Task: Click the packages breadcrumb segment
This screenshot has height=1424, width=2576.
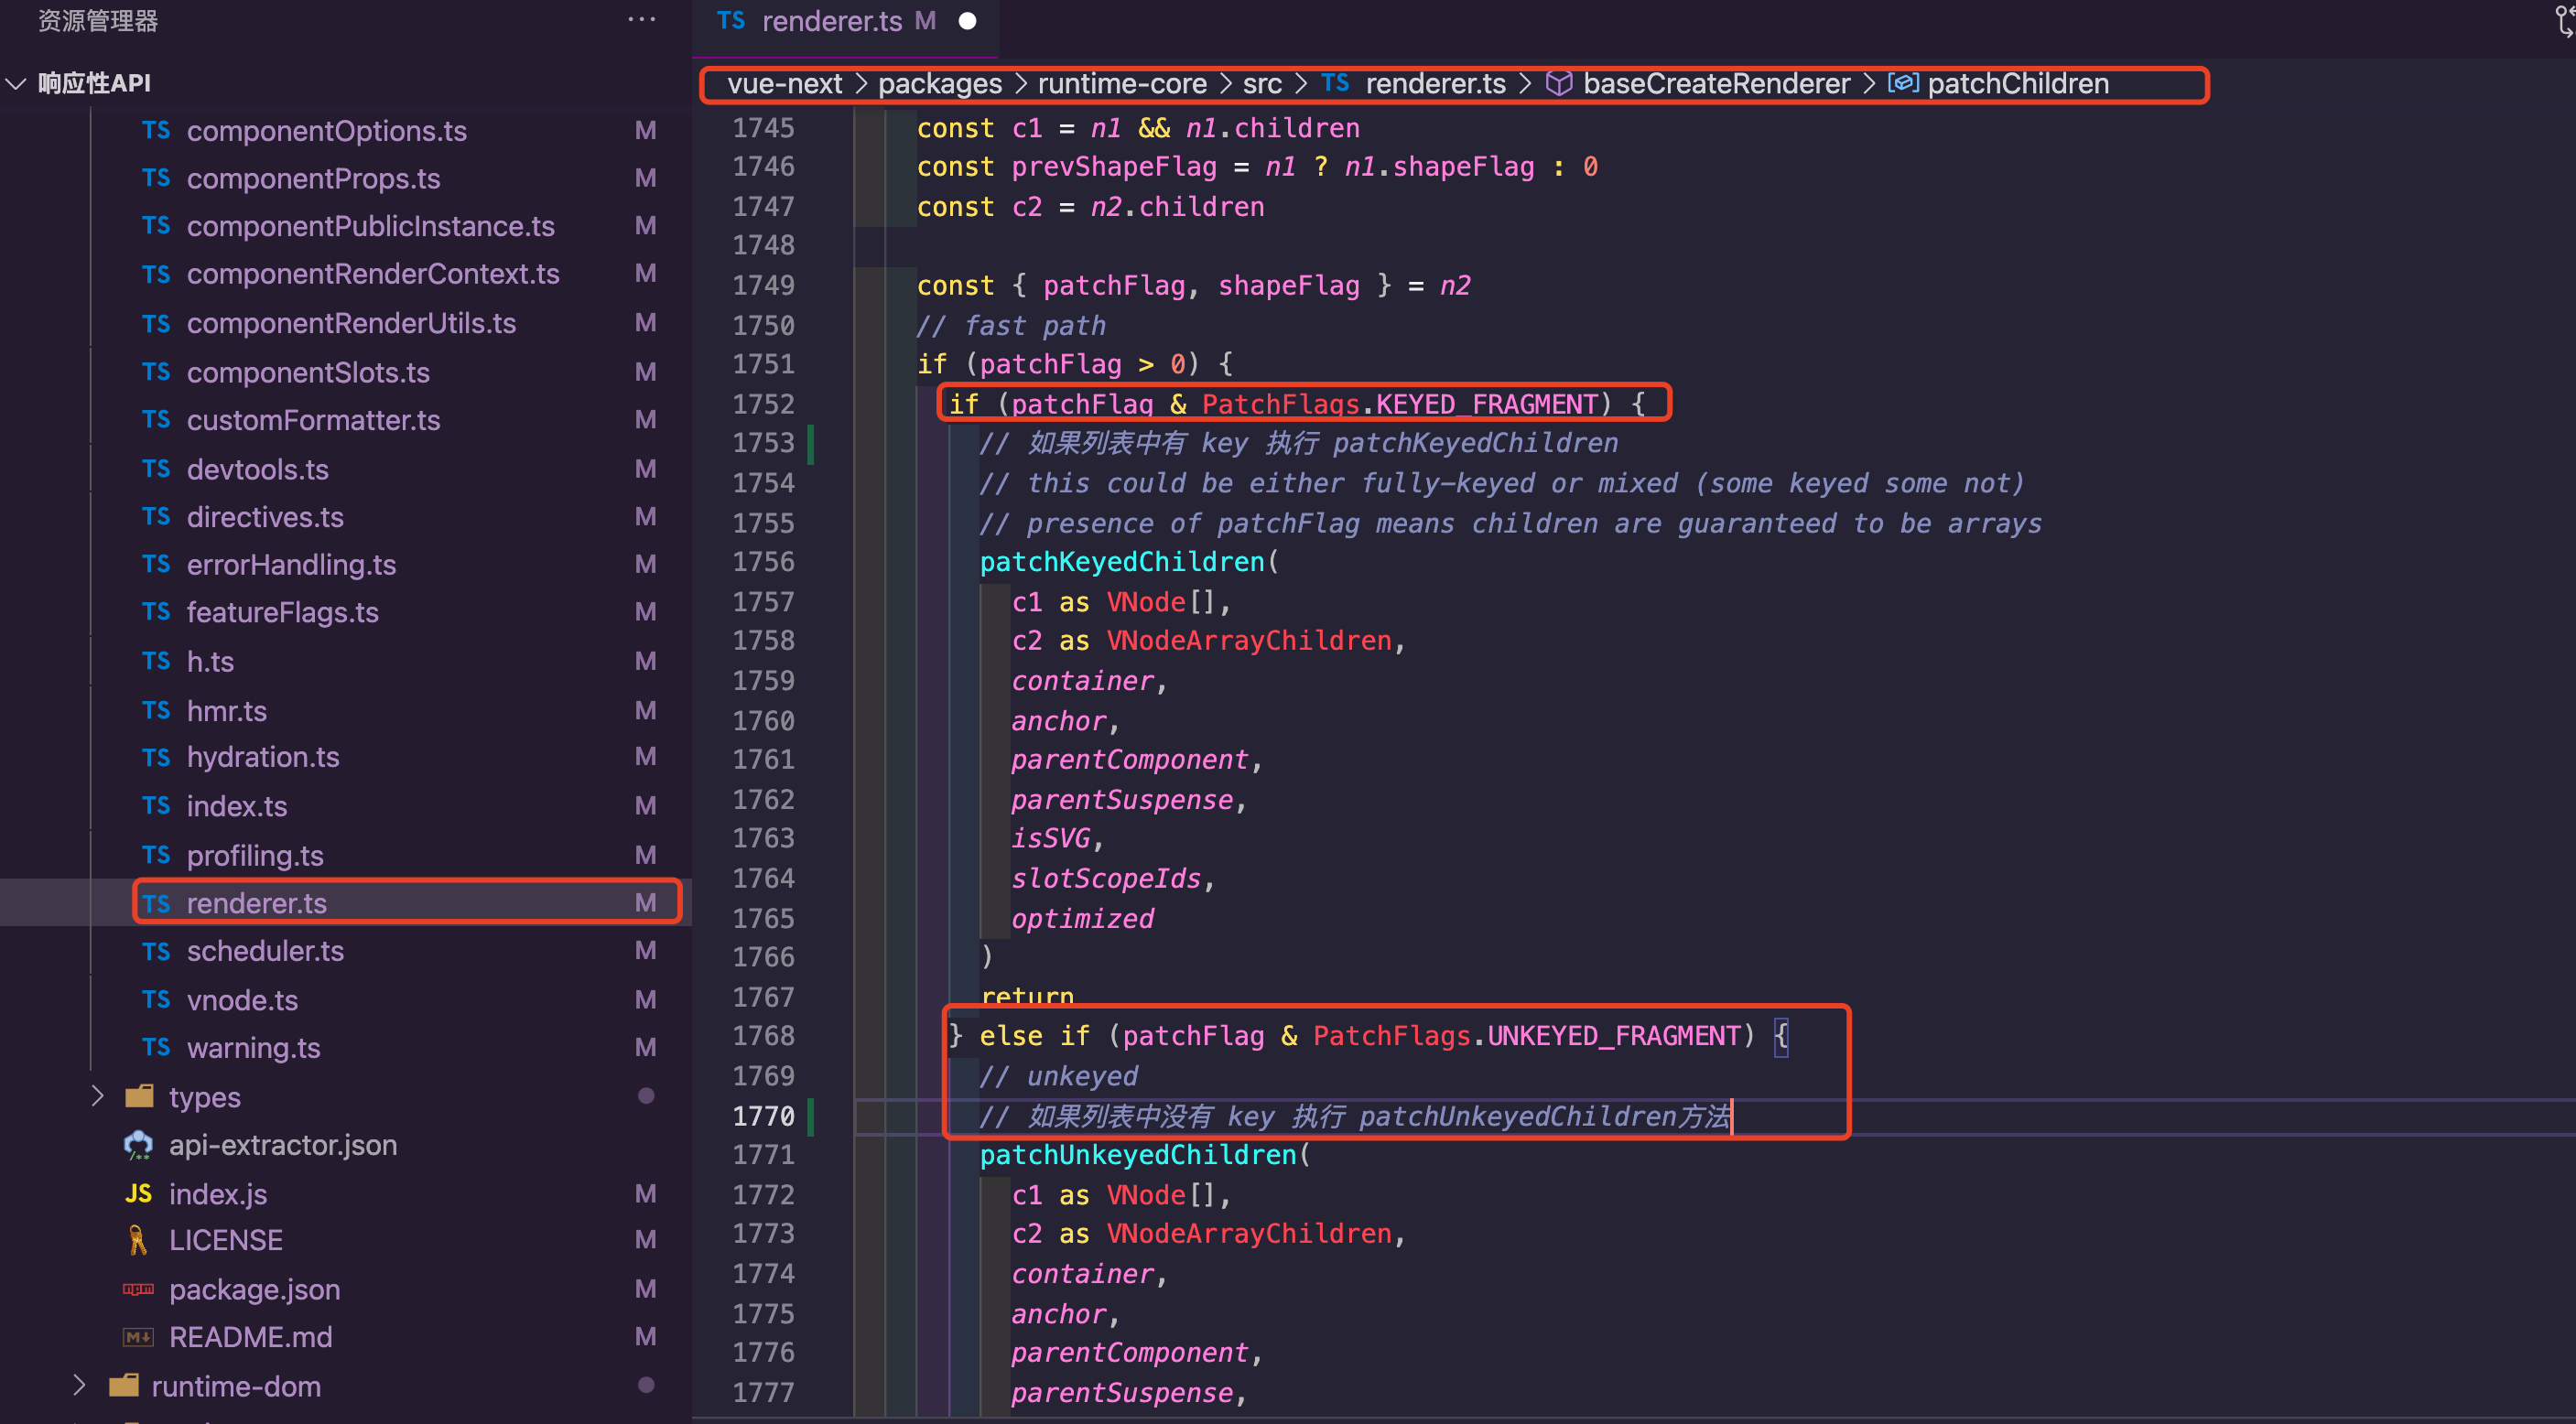Action: coord(939,84)
